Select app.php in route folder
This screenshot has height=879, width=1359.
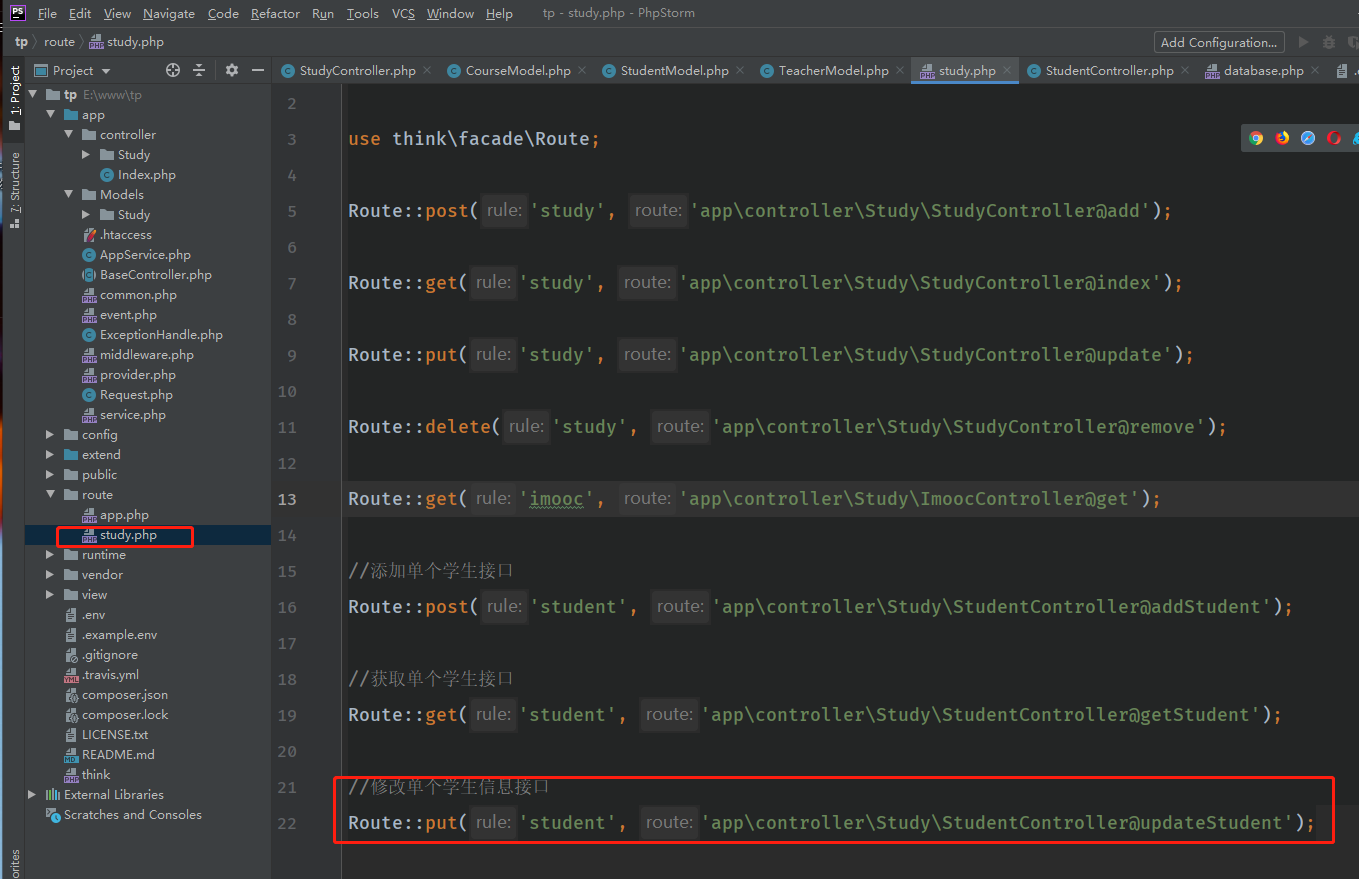(124, 514)
